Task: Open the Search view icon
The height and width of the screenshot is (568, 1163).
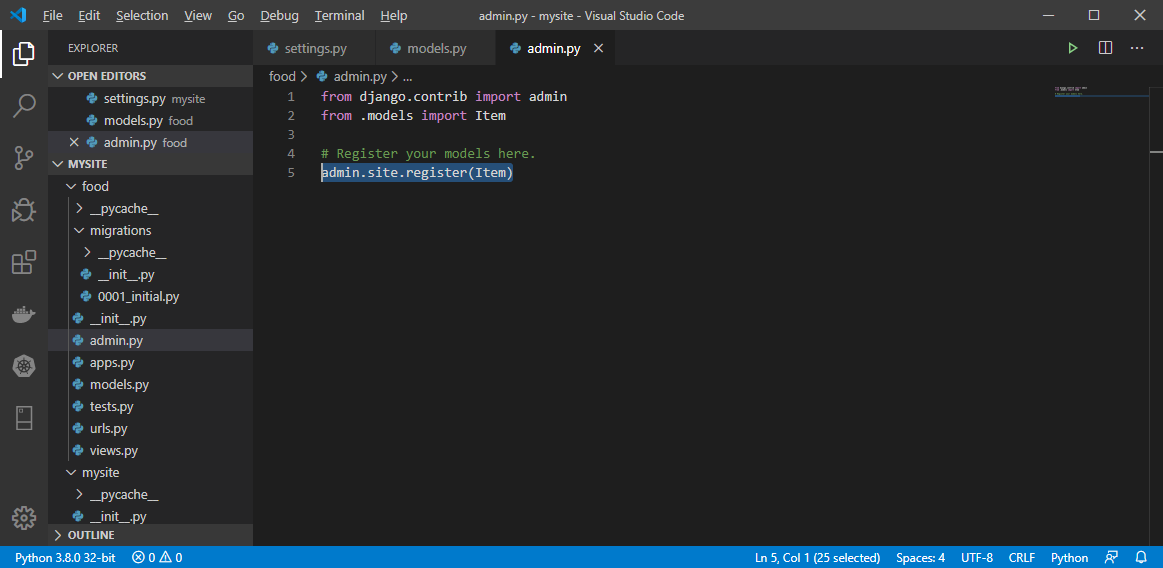Action: [24, 105]
